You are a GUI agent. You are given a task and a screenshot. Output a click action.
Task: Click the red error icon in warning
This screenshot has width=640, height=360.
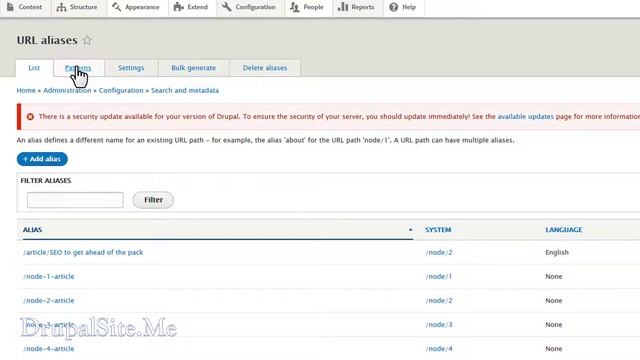click(30, 117)
